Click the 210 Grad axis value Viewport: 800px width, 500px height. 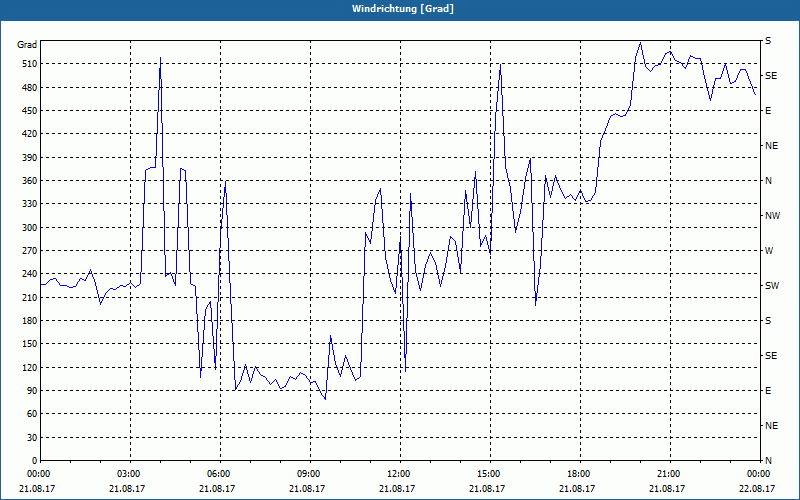[29, 297]
